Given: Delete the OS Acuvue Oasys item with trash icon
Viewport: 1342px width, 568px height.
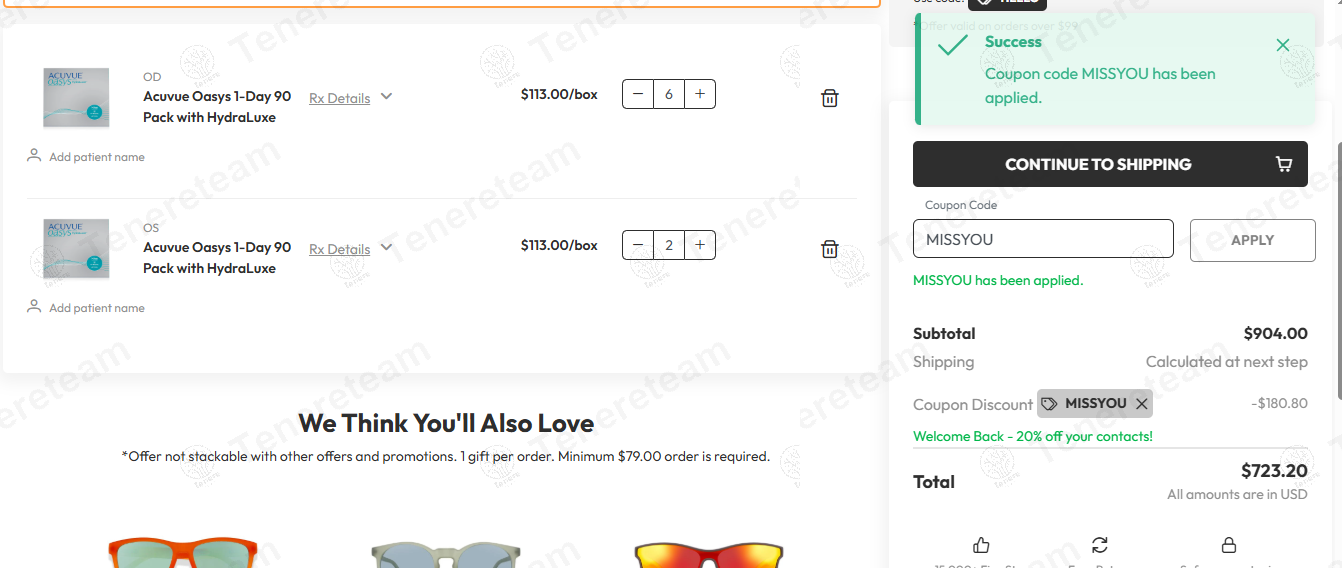Looking at the screenshot, I should point(829,249).
